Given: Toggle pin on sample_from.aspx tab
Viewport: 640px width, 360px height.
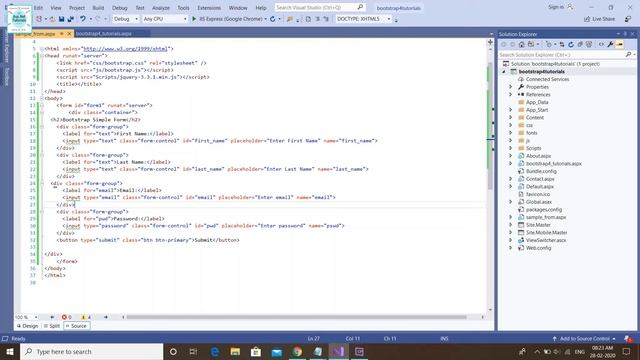Looking at the screenshot, I should tap(62, 33).
